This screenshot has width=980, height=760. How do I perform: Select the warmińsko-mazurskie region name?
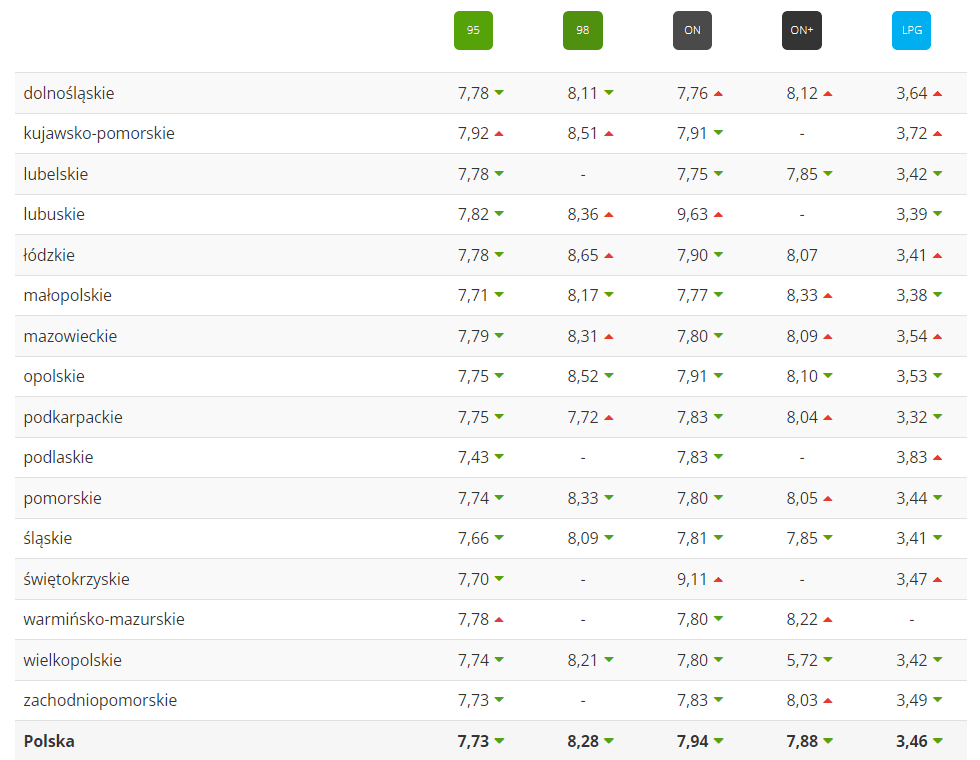click(x=104, y=619)
